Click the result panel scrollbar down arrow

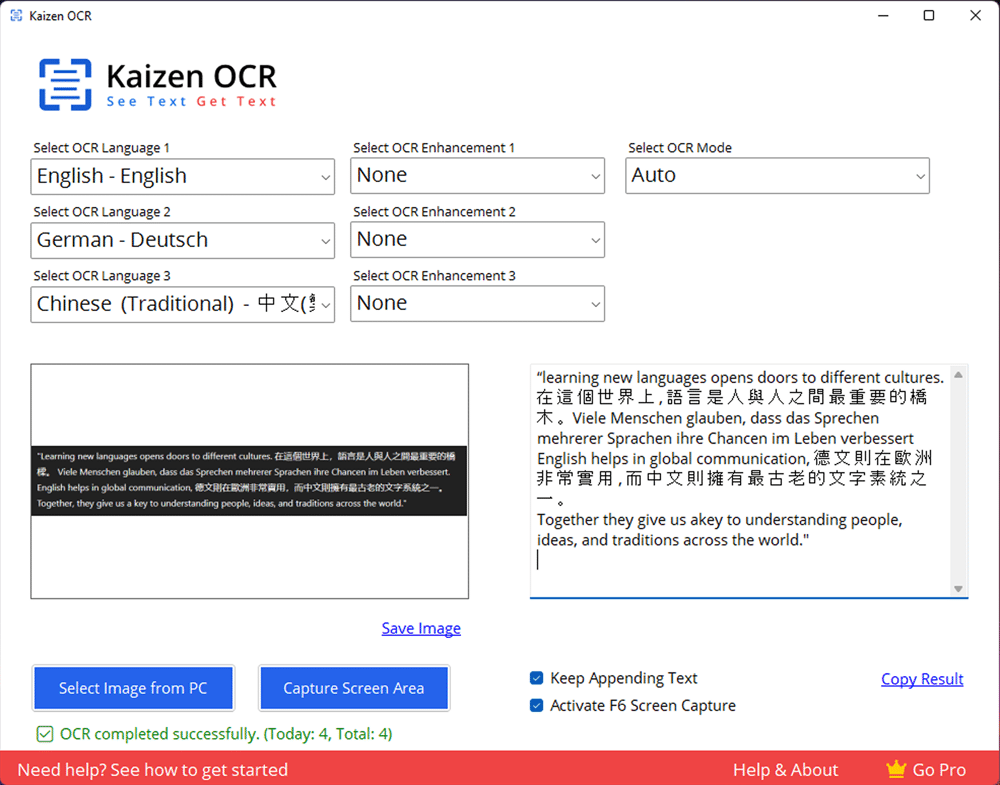[x=958, y=587]
